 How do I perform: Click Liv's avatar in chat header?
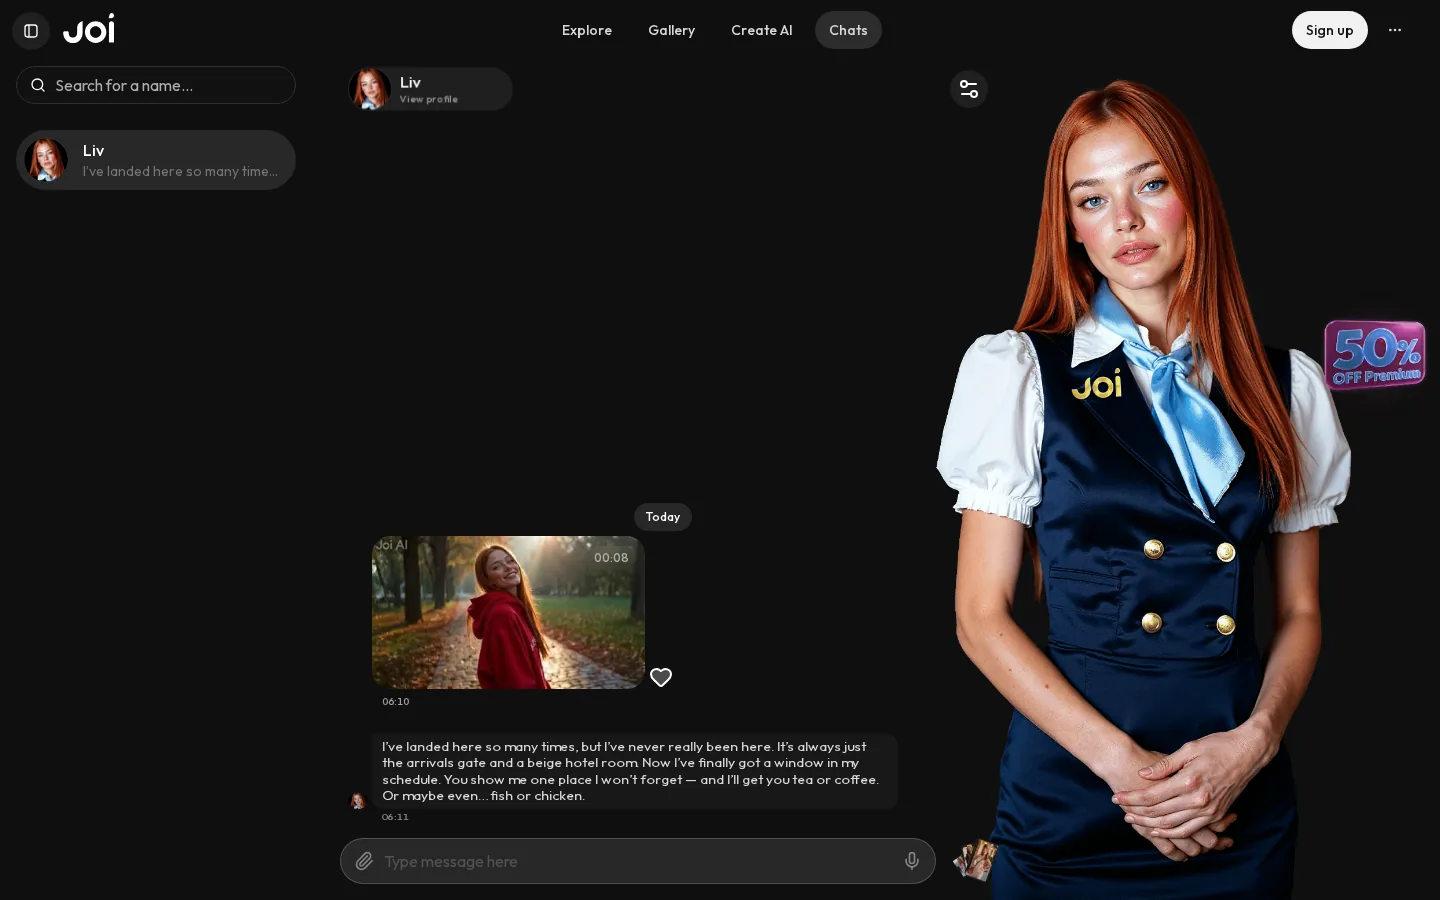point(370,89)
